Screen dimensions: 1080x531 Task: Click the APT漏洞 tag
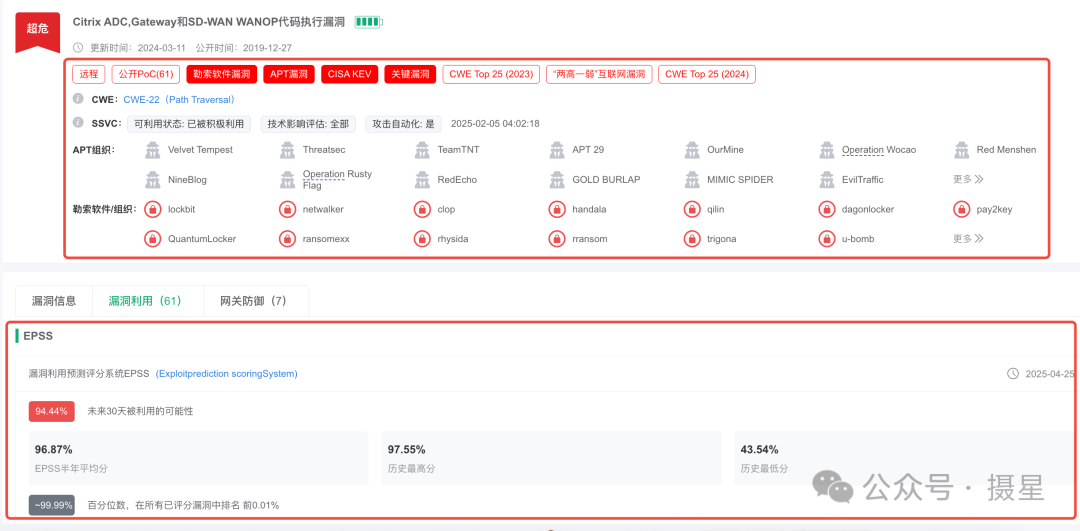click(289, 74)
